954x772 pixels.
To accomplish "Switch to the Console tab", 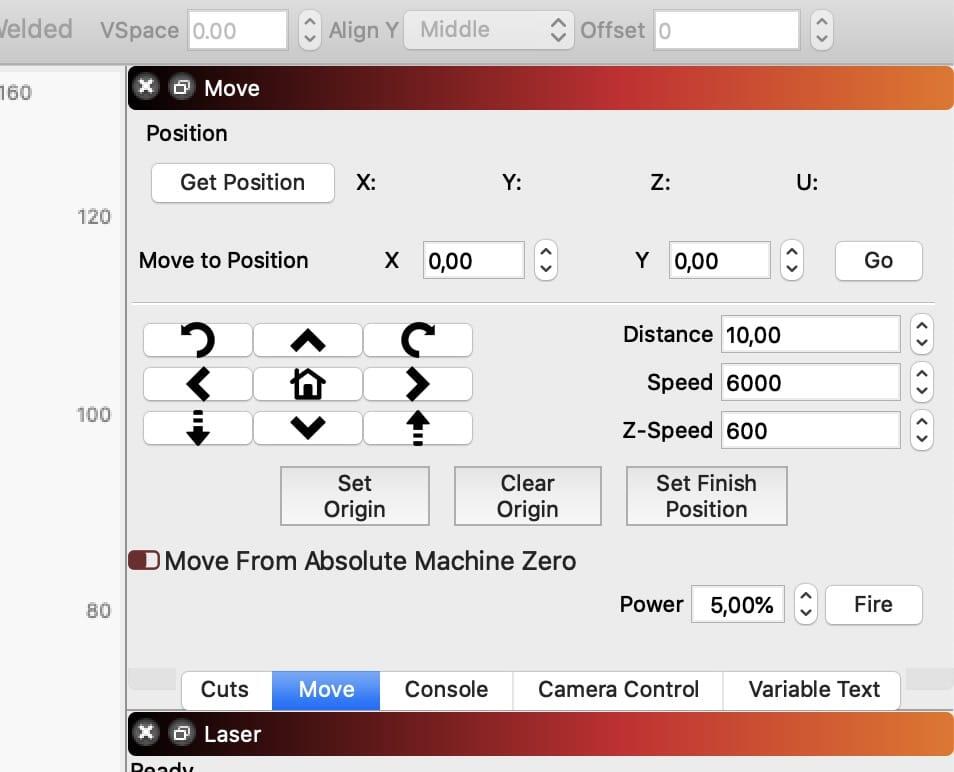I will (446, 690).
